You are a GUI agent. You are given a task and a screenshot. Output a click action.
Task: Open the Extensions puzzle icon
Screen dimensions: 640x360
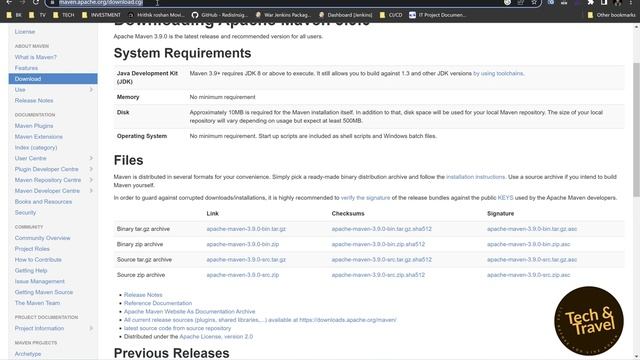point(591,2)
